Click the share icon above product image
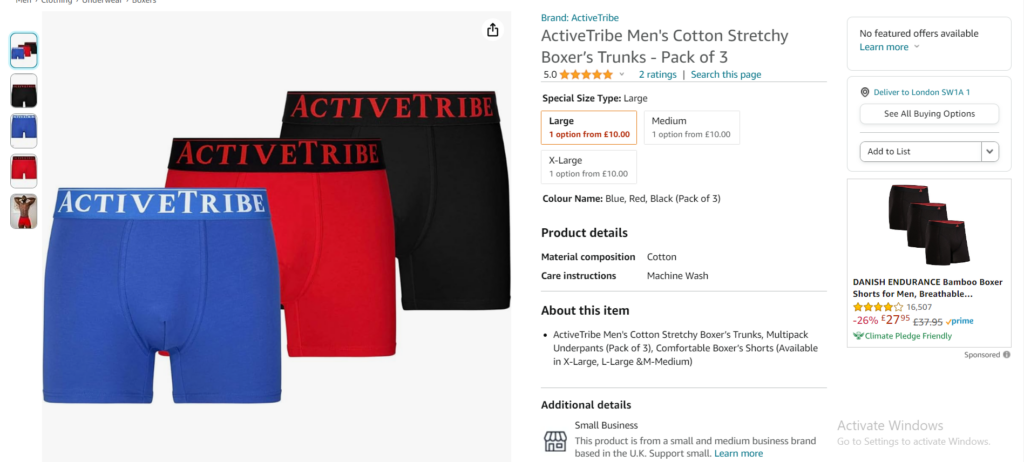The image size is (1024, 462). [492, 29]
